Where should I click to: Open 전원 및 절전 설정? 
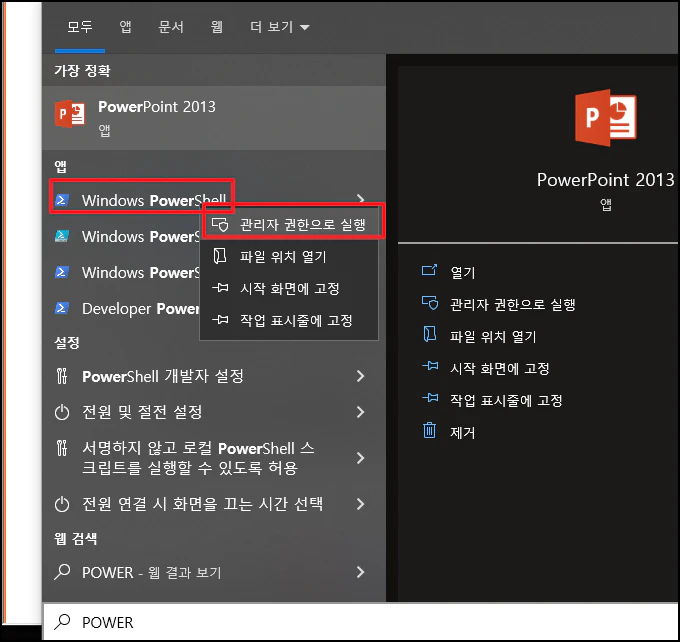coord(214,412)
